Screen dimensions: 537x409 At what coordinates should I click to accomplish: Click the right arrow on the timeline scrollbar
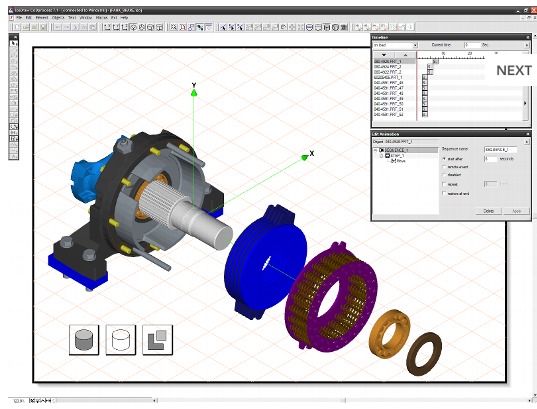pos(525,103)
